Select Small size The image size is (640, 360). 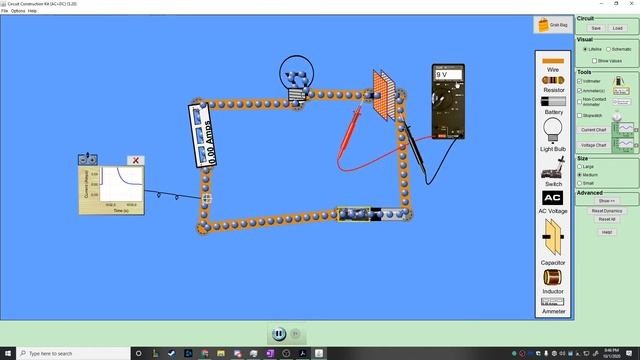tap(580, 183)
